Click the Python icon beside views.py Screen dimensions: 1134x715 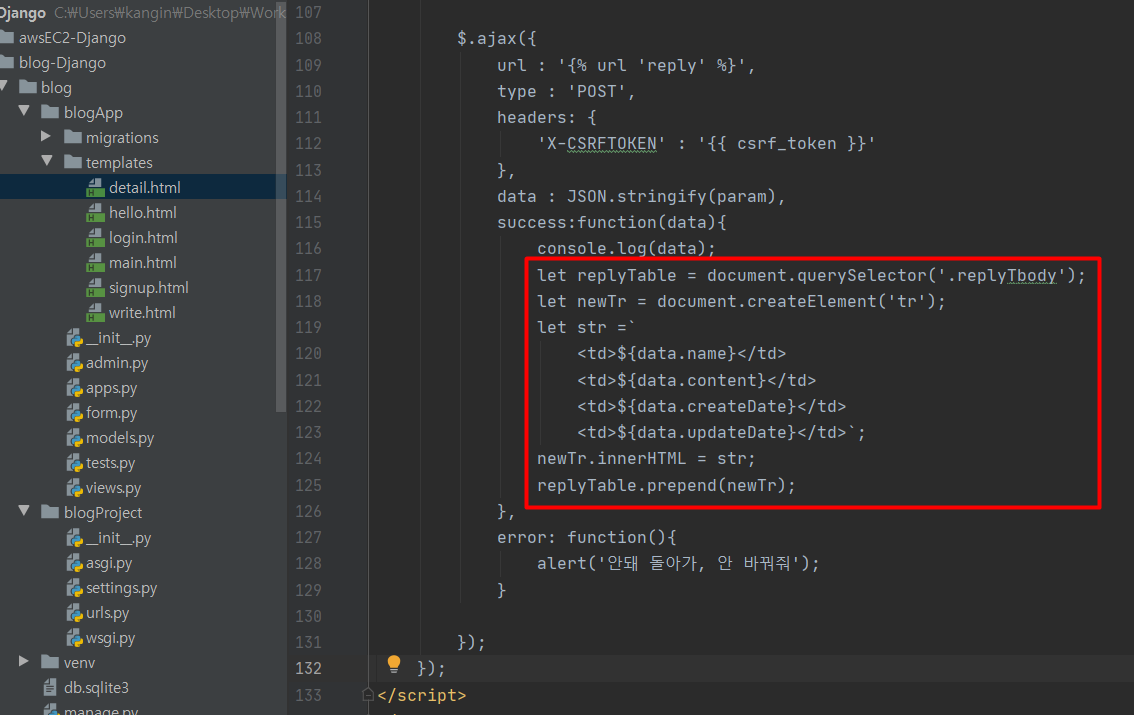[74, 488]
